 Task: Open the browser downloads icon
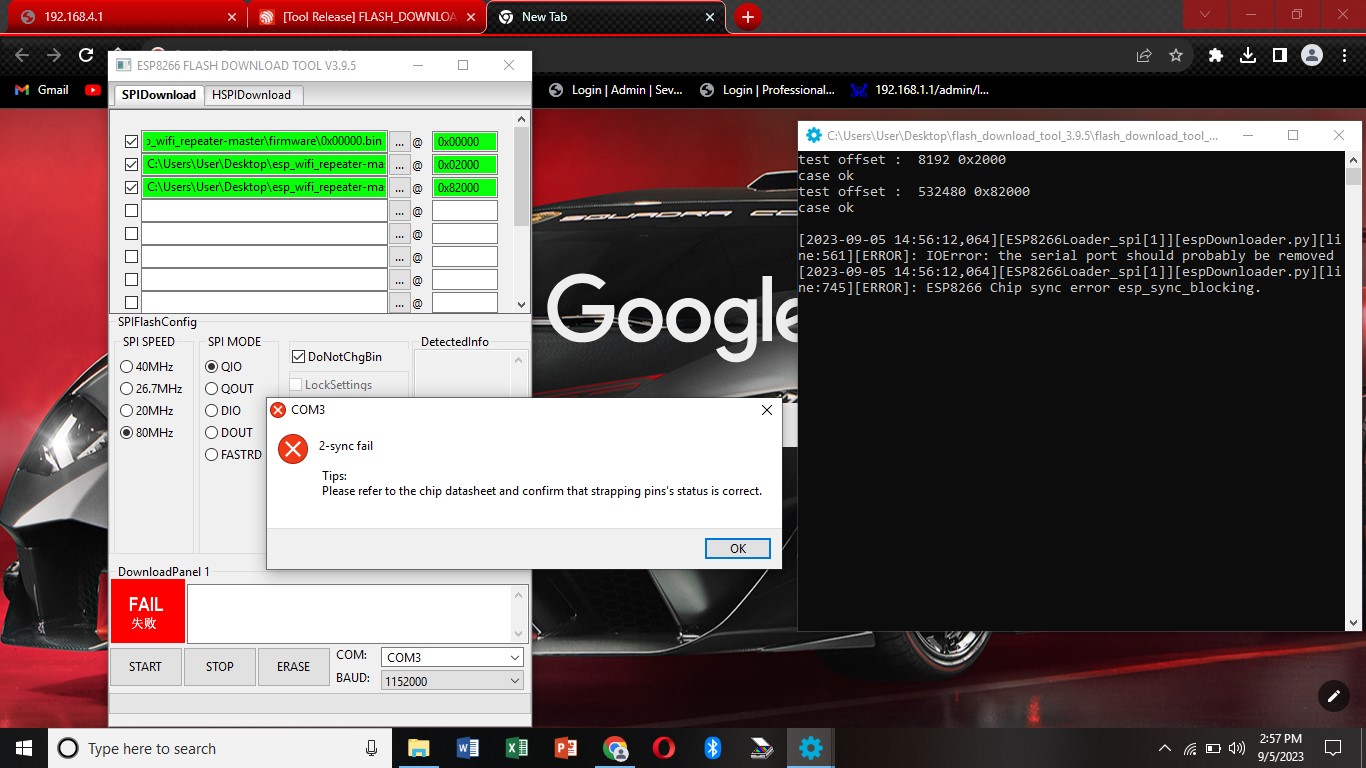[x=1248, y=56]
